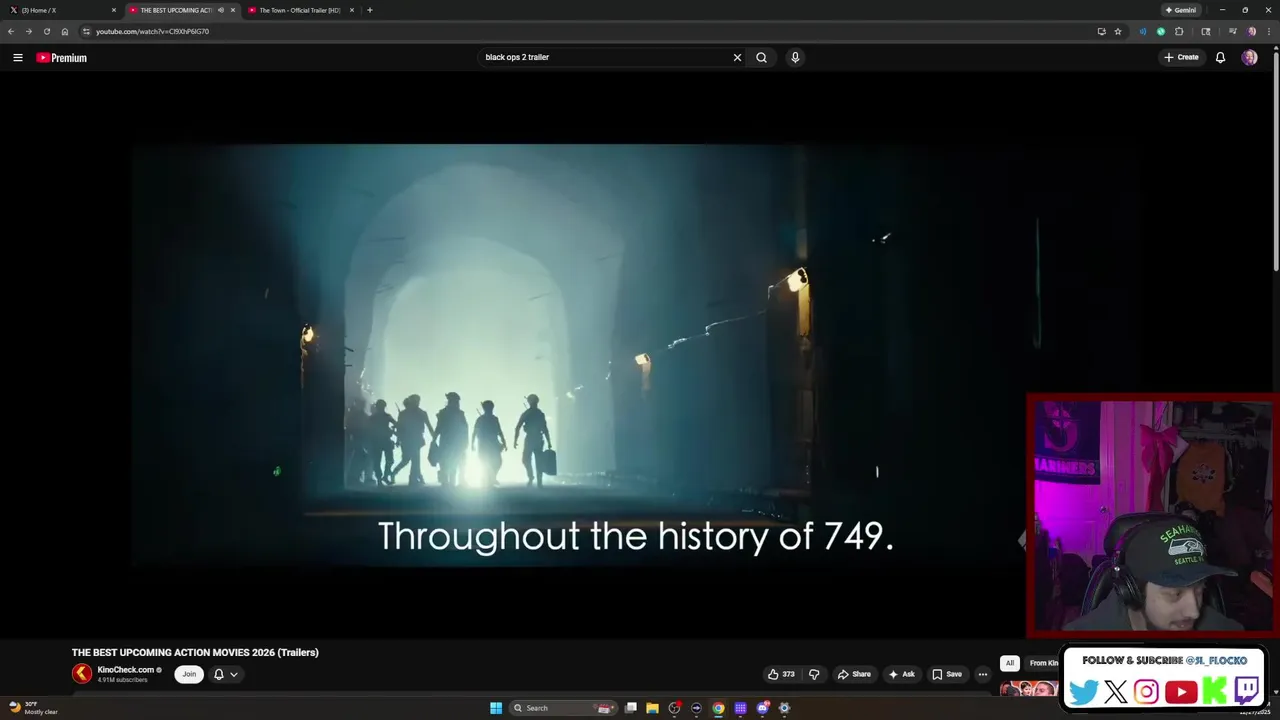This screenshot has height=720, width=1280.
Task: Select the From KinoCheck filter chip
Action: (1044, 663)
